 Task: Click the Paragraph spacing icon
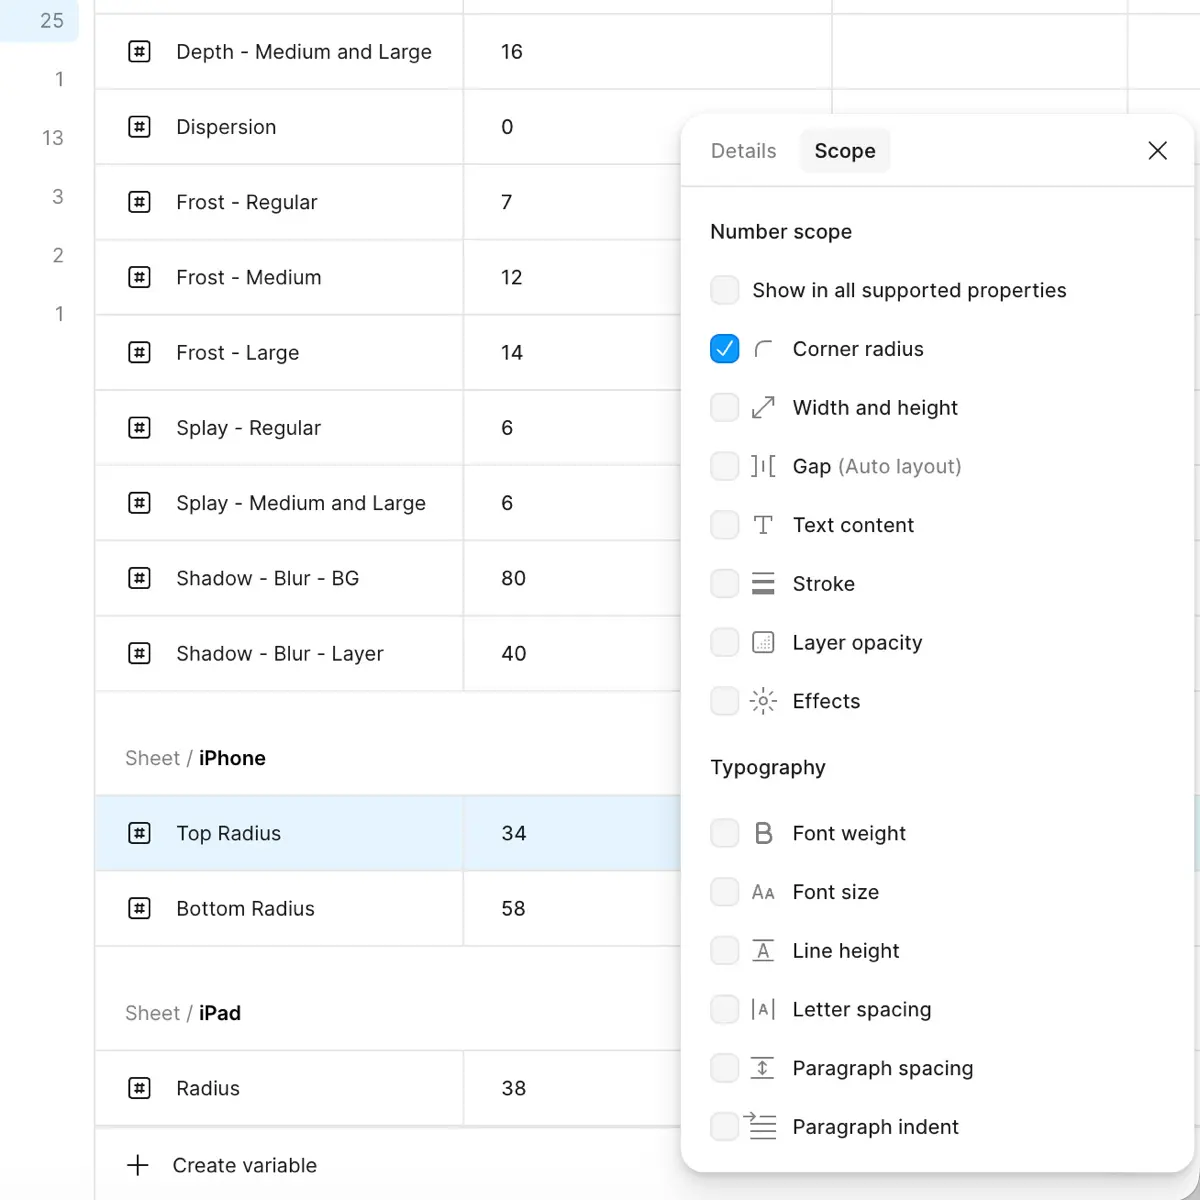point(763,1068)
